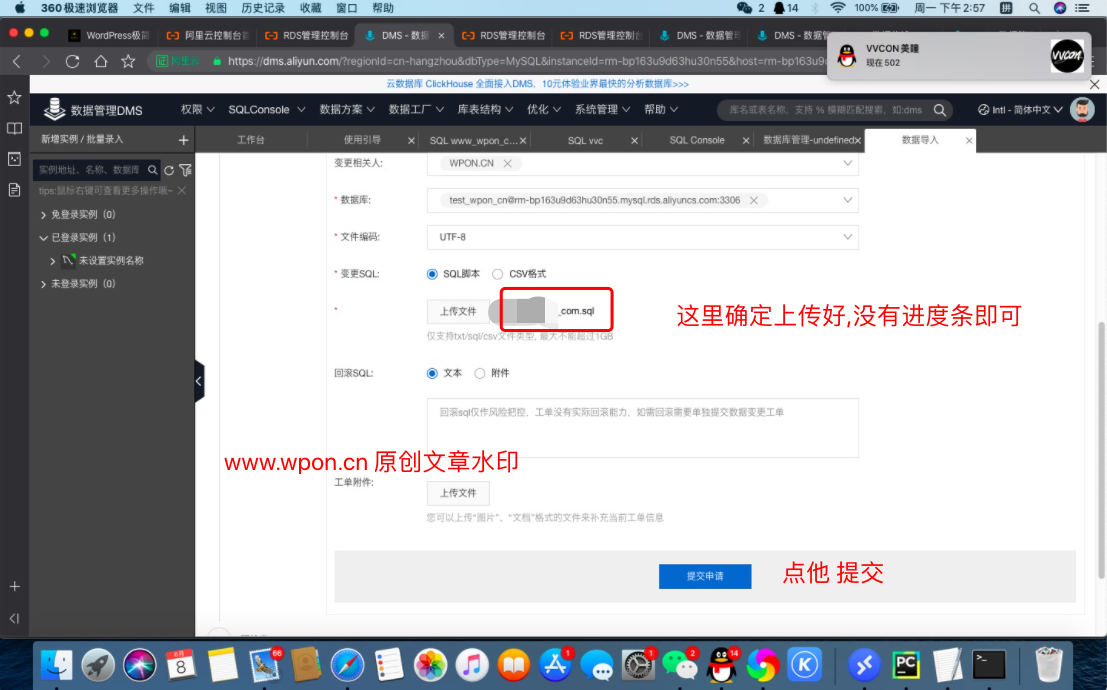This screenshot has height=690, width=1107.
Task: Open Finder from the dock
Action: [x=56, y=665]
